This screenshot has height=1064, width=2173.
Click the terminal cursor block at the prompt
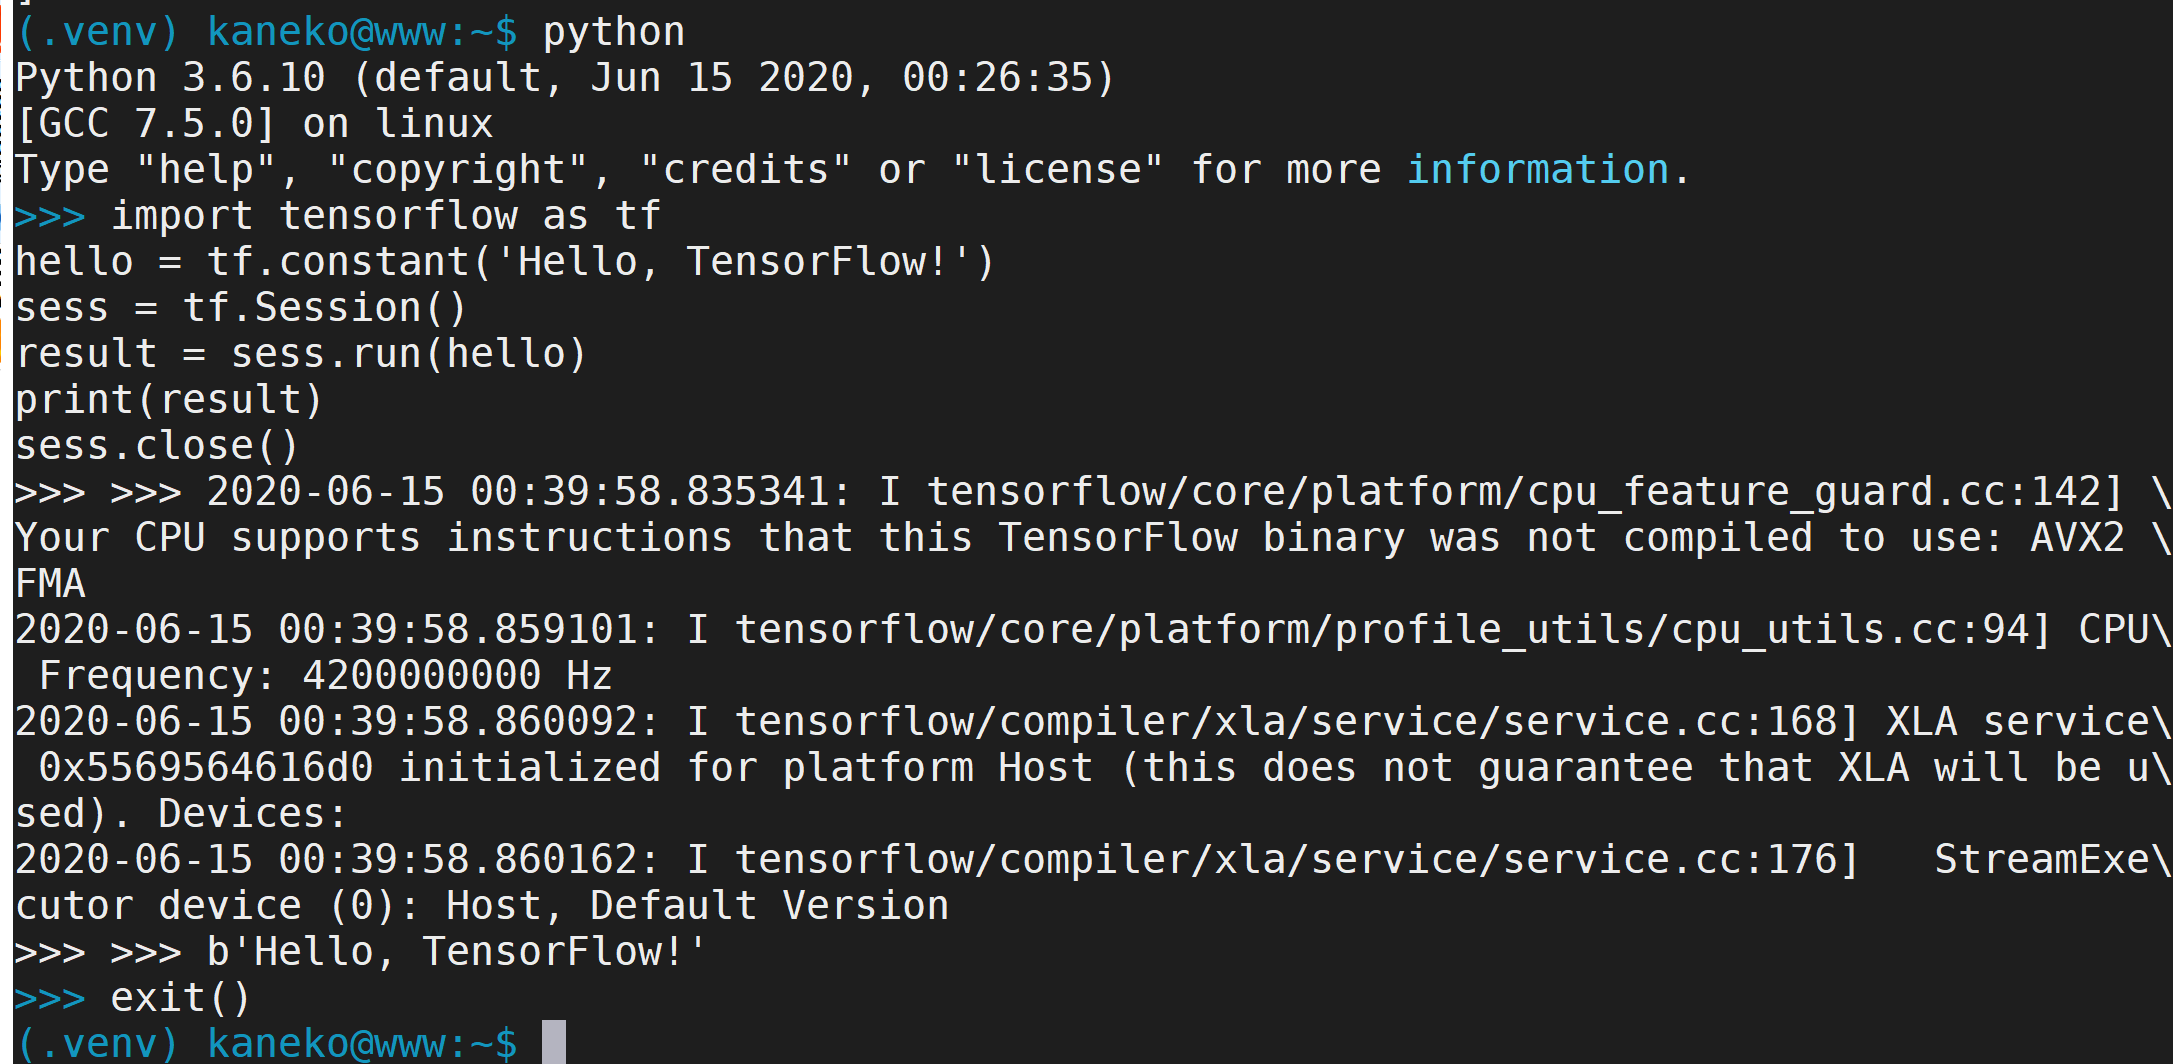554,1042
